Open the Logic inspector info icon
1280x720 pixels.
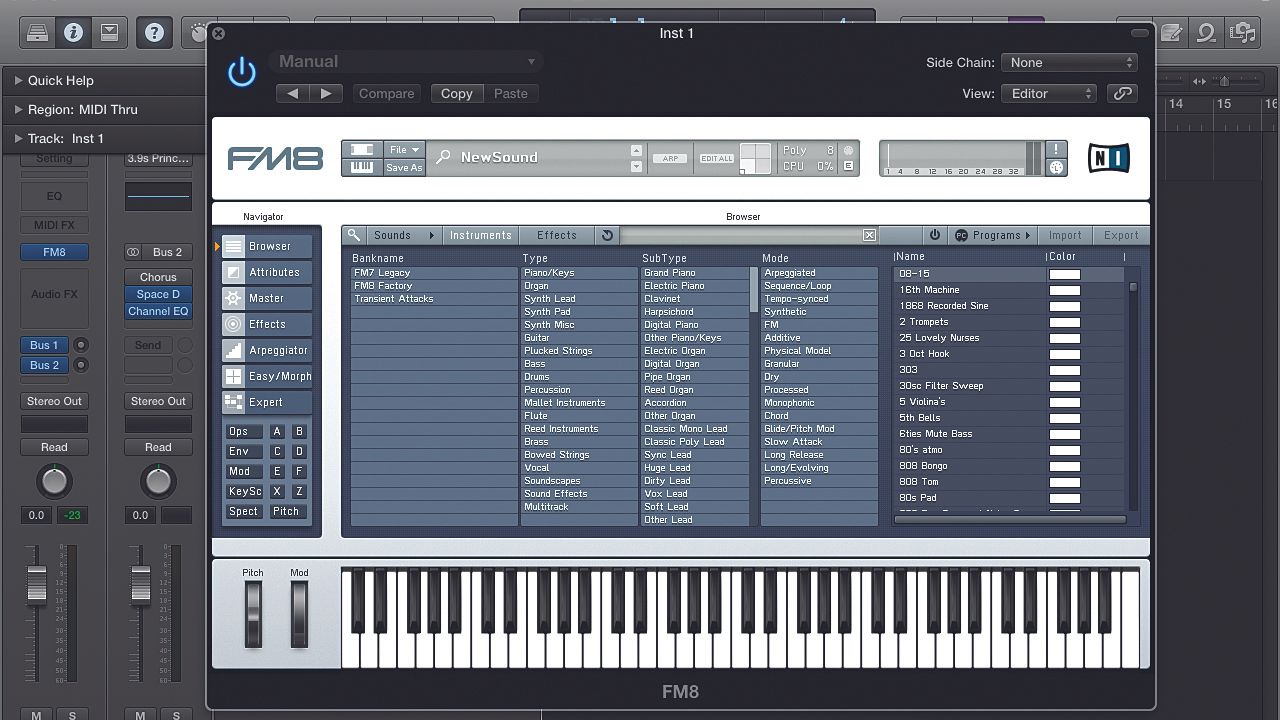point(73,33)
